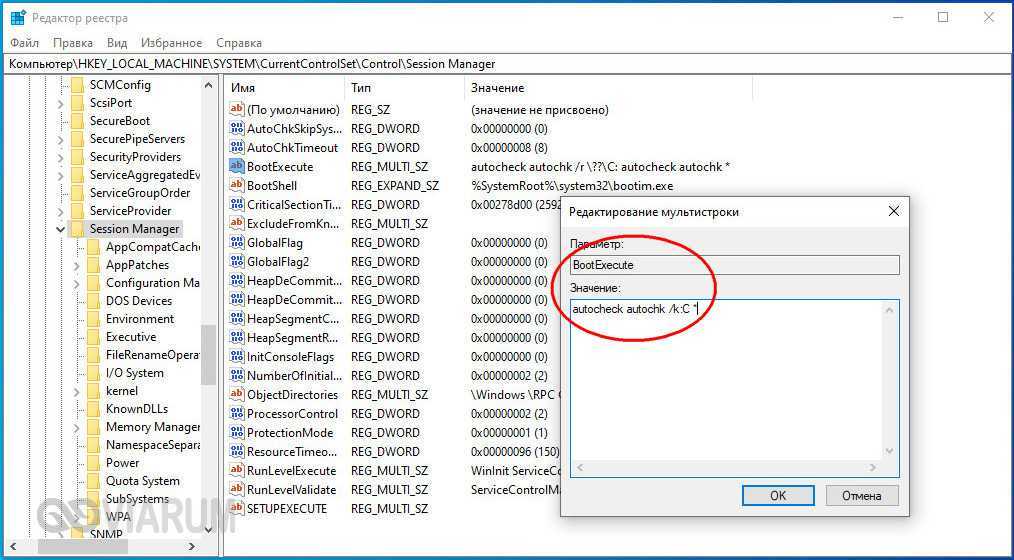Select the KnownDLLs subkey
The width and height of the screenshot is (1014, 560).
[137, 409]
